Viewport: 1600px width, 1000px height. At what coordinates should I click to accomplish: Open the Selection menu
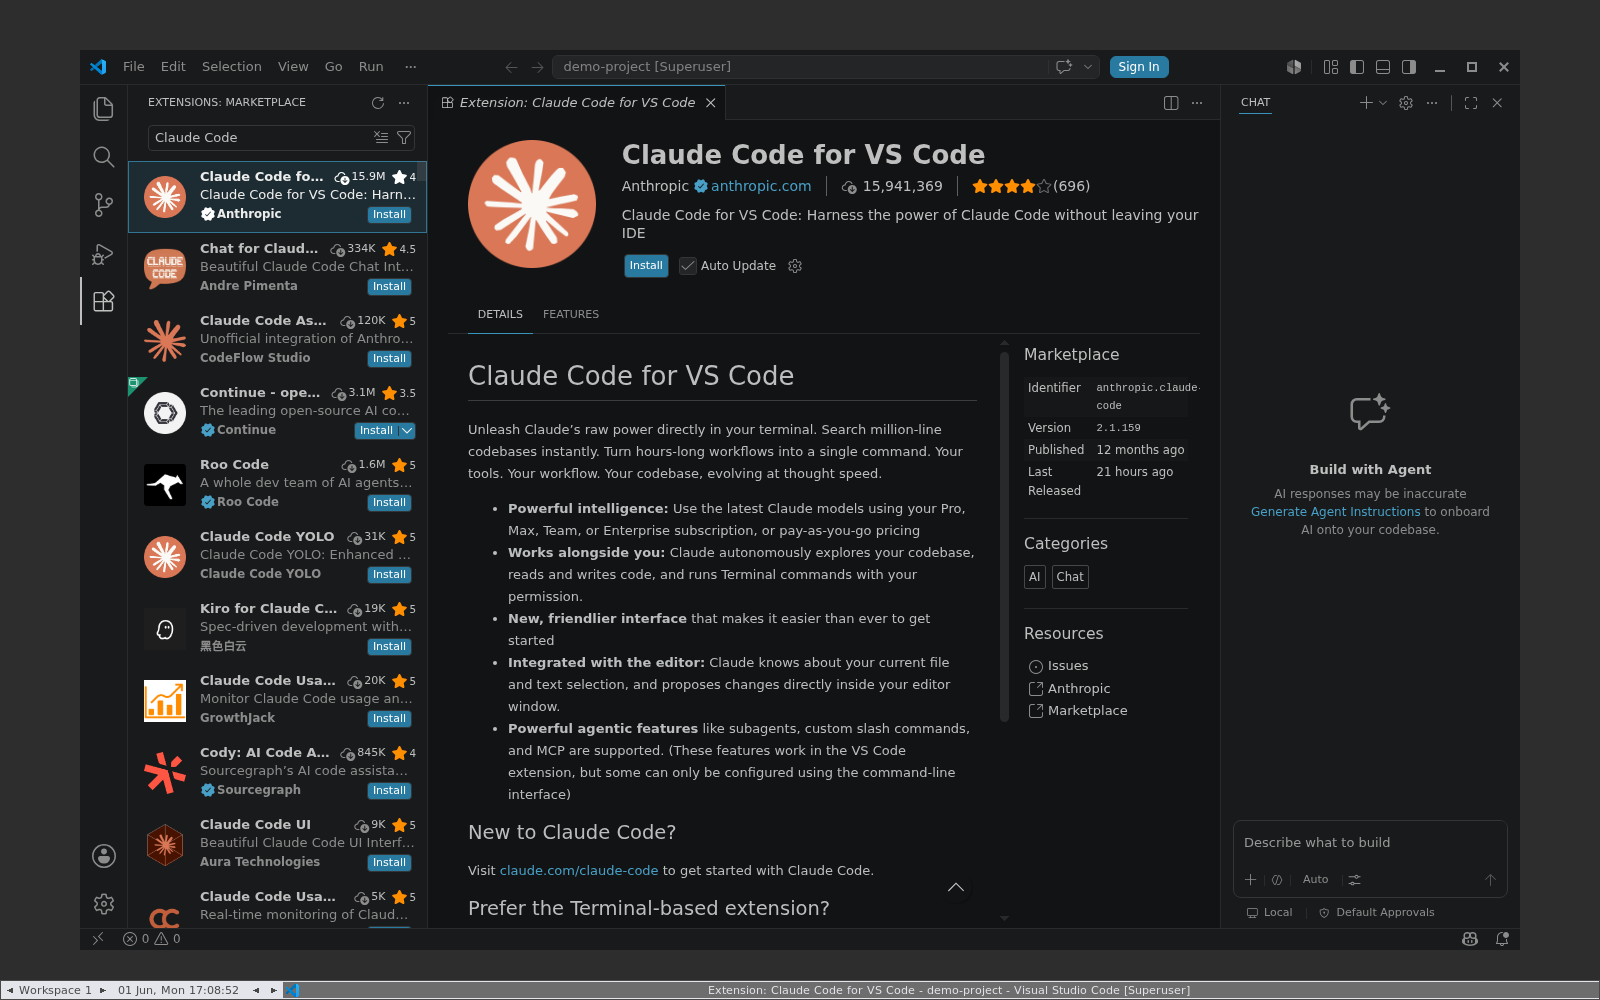click(231, 67)
